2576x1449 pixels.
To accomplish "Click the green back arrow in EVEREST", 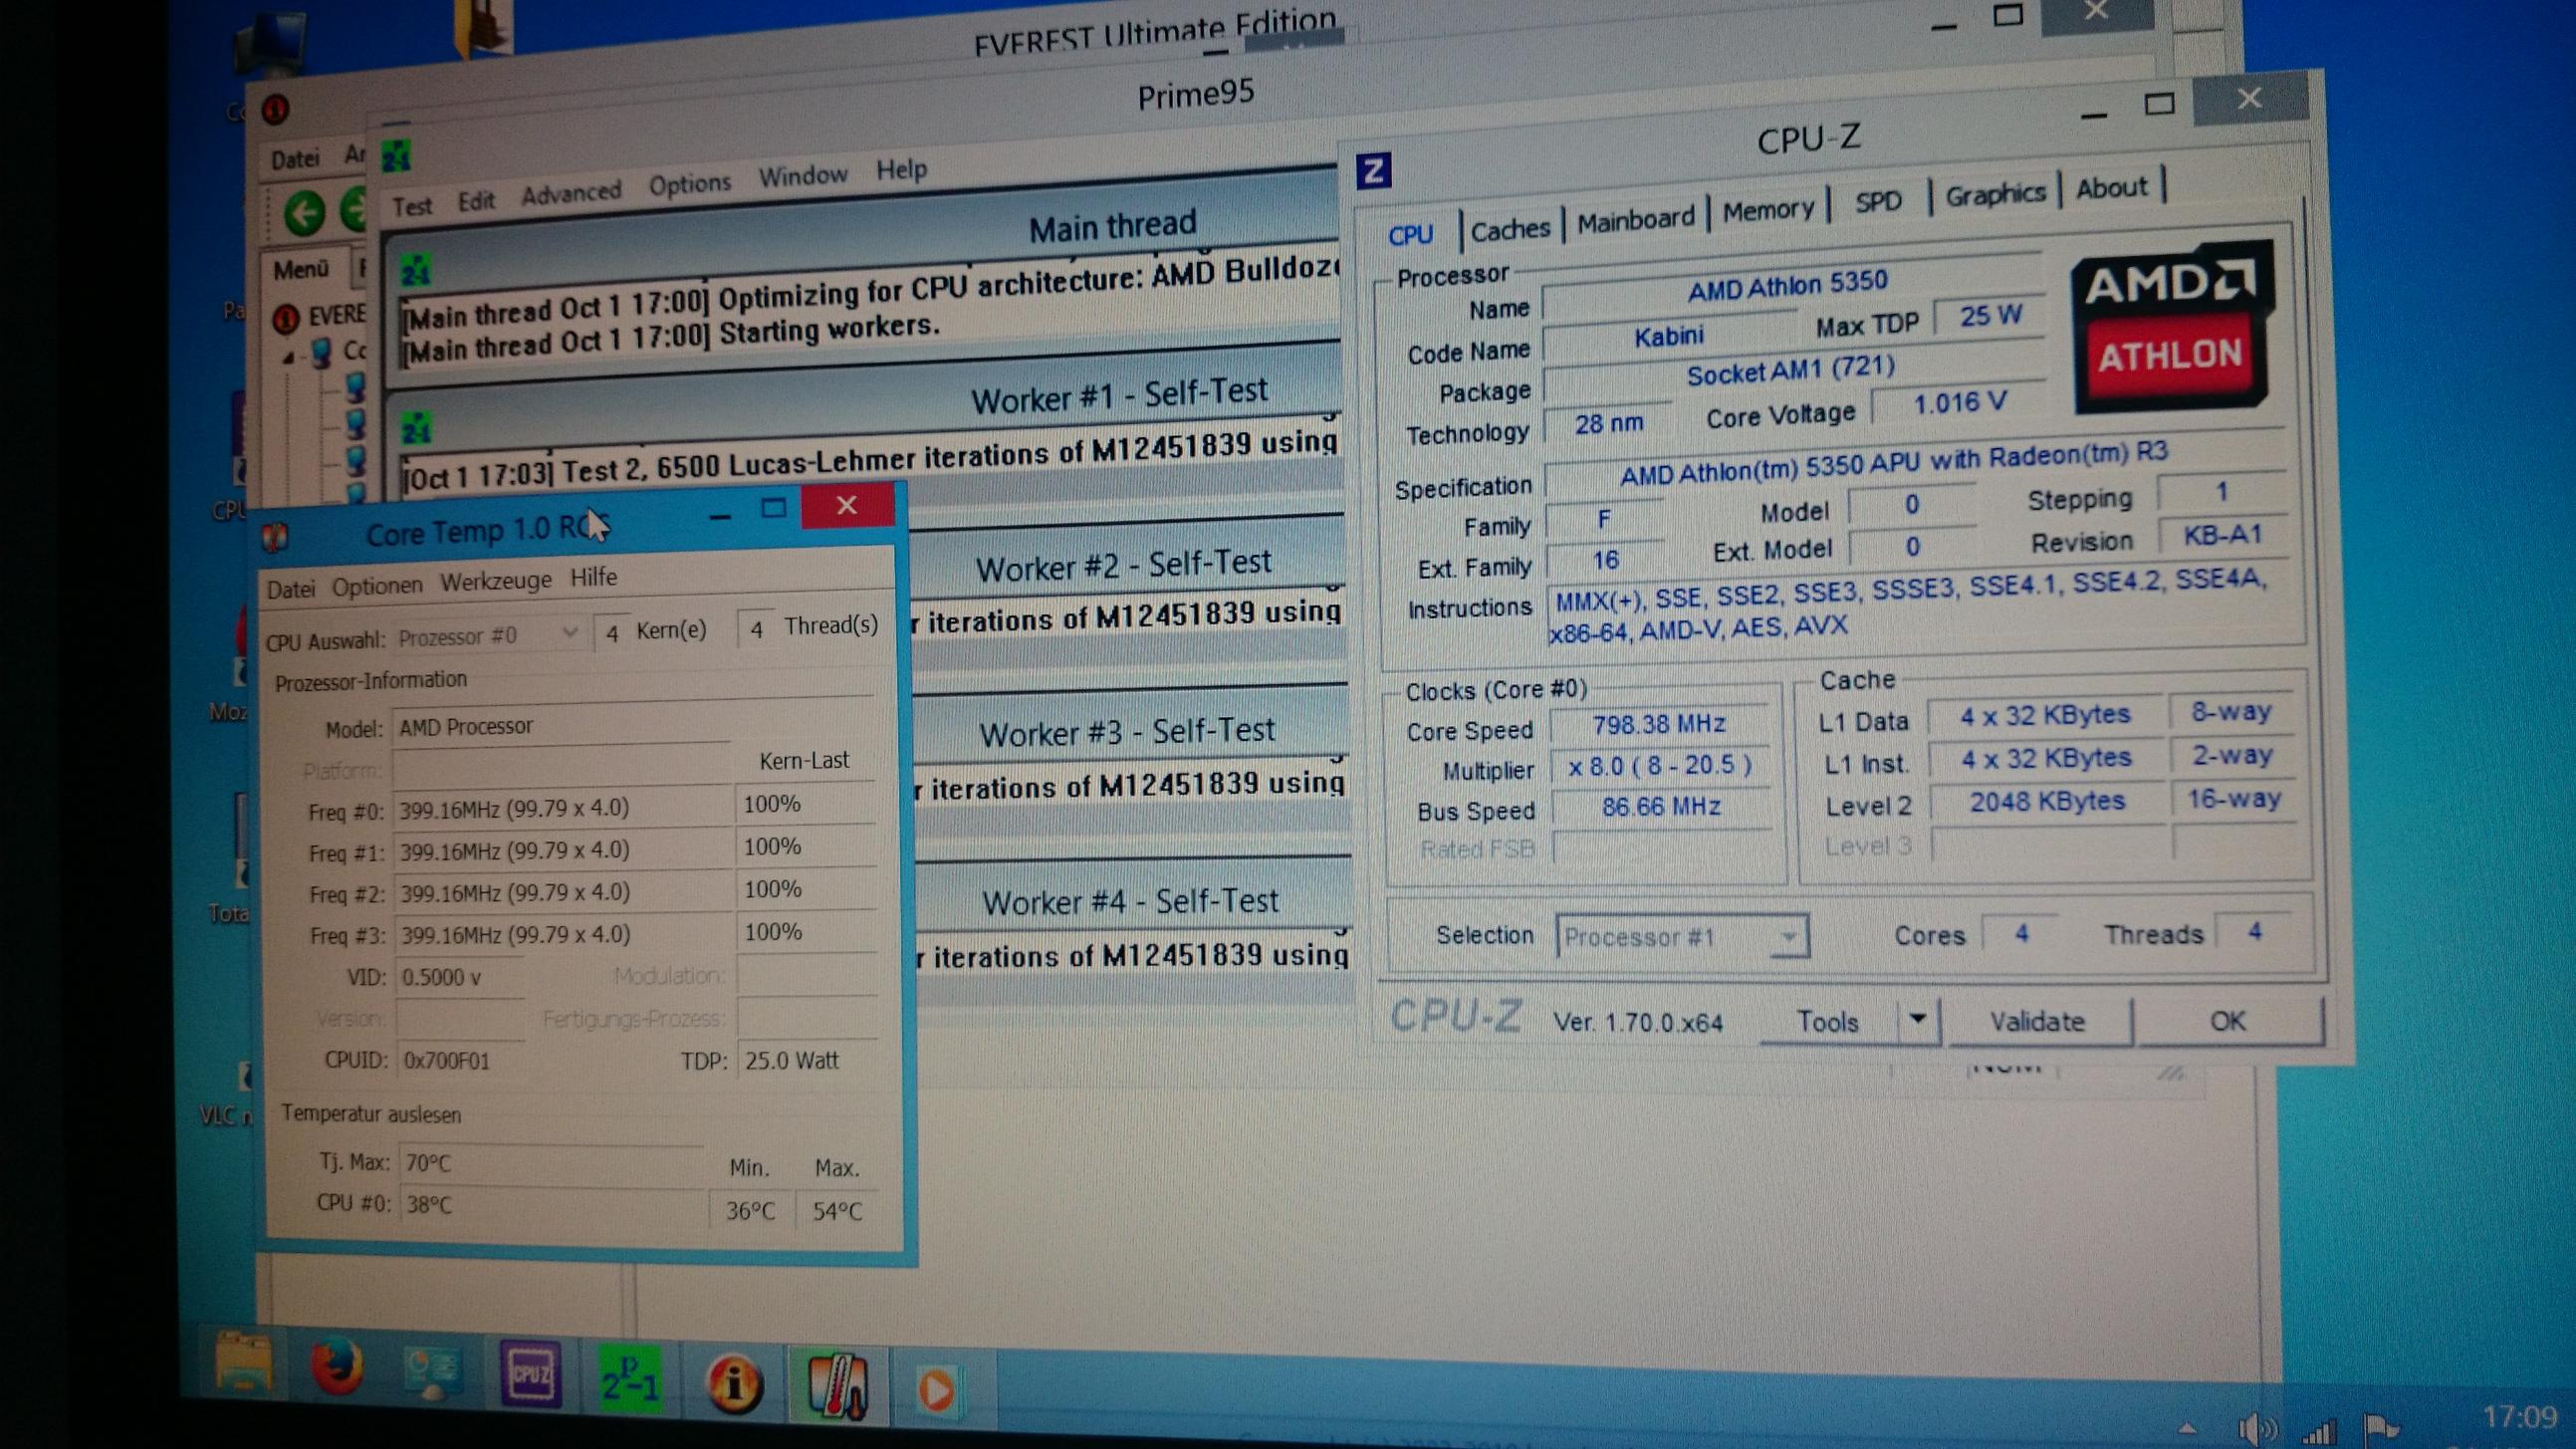I will coord(304,213).
